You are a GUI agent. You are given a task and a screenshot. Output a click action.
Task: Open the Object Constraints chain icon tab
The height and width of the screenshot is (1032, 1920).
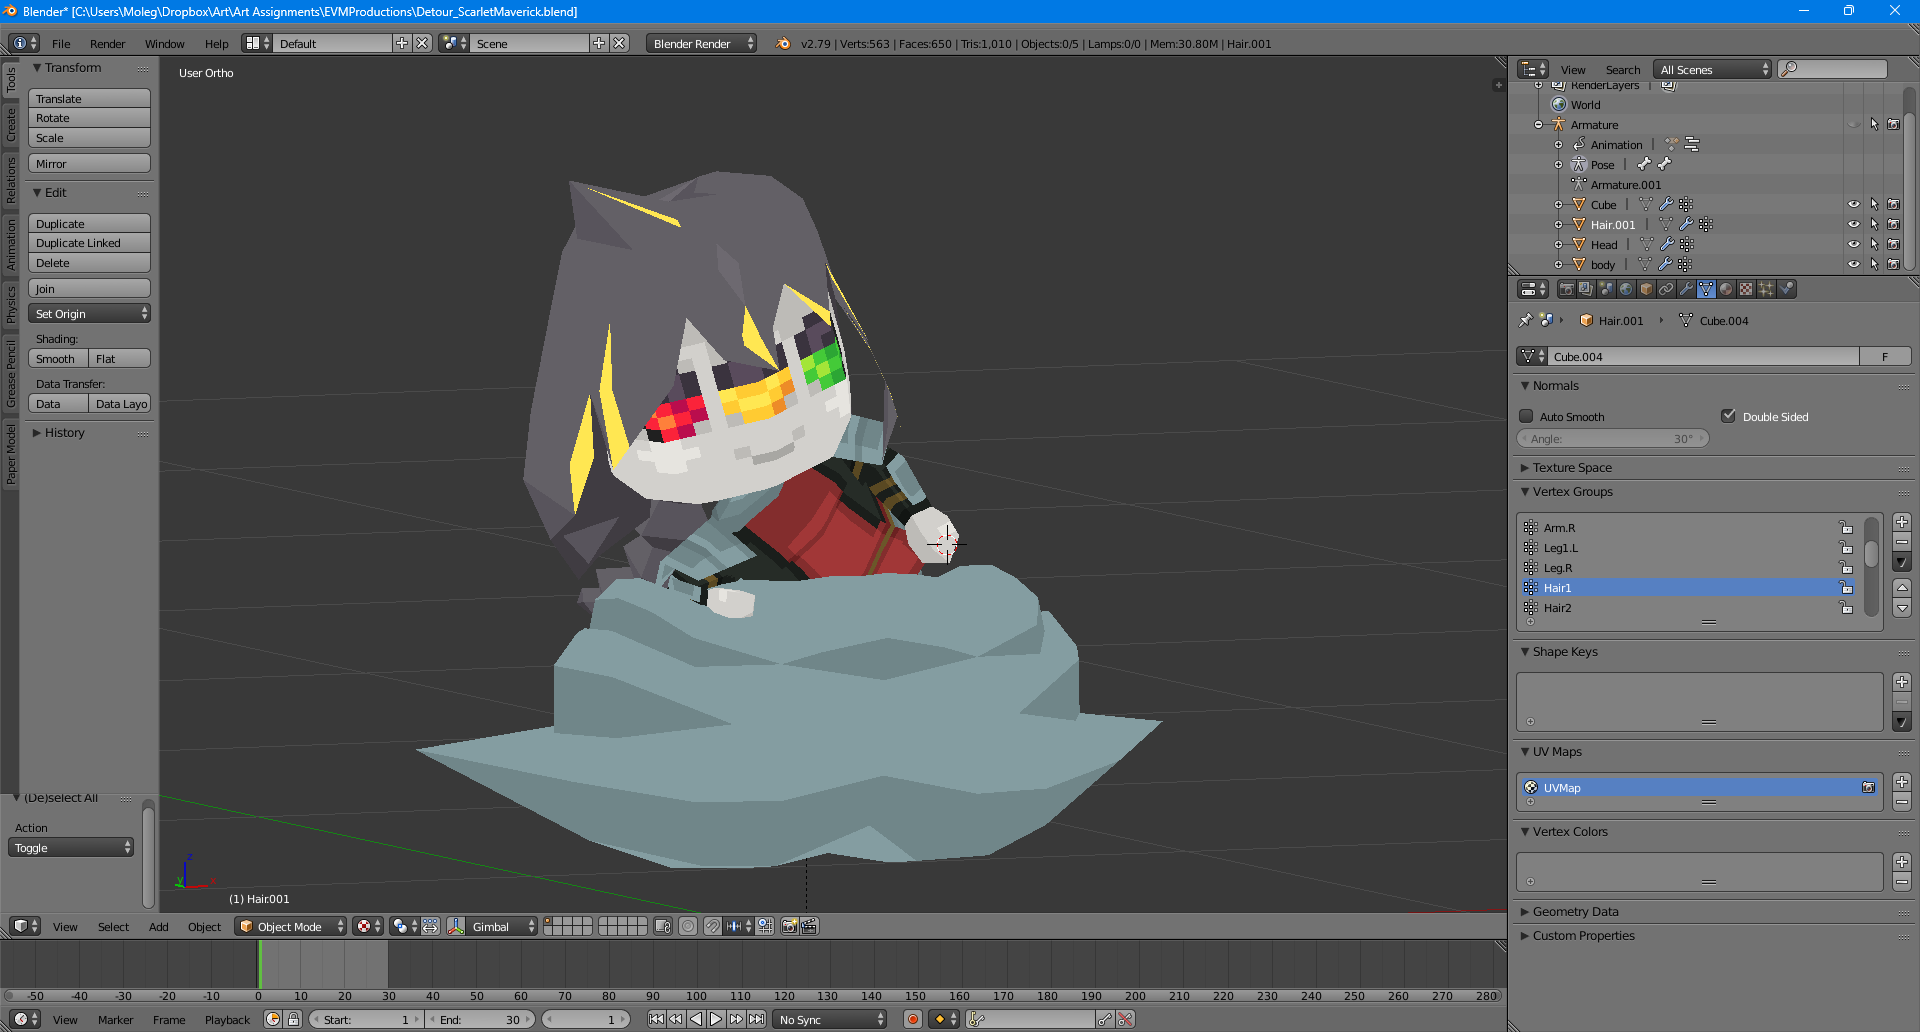(1666, 290)
